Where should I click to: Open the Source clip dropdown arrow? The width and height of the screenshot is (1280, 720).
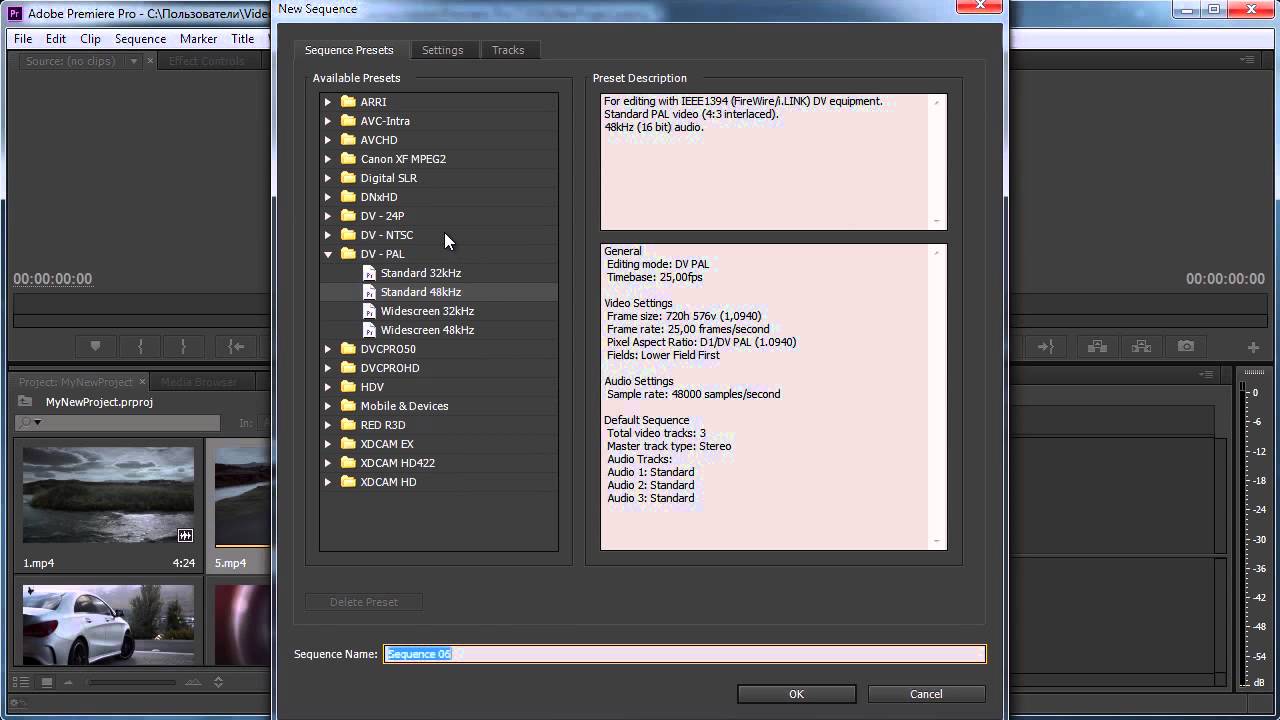click(133, 61)
